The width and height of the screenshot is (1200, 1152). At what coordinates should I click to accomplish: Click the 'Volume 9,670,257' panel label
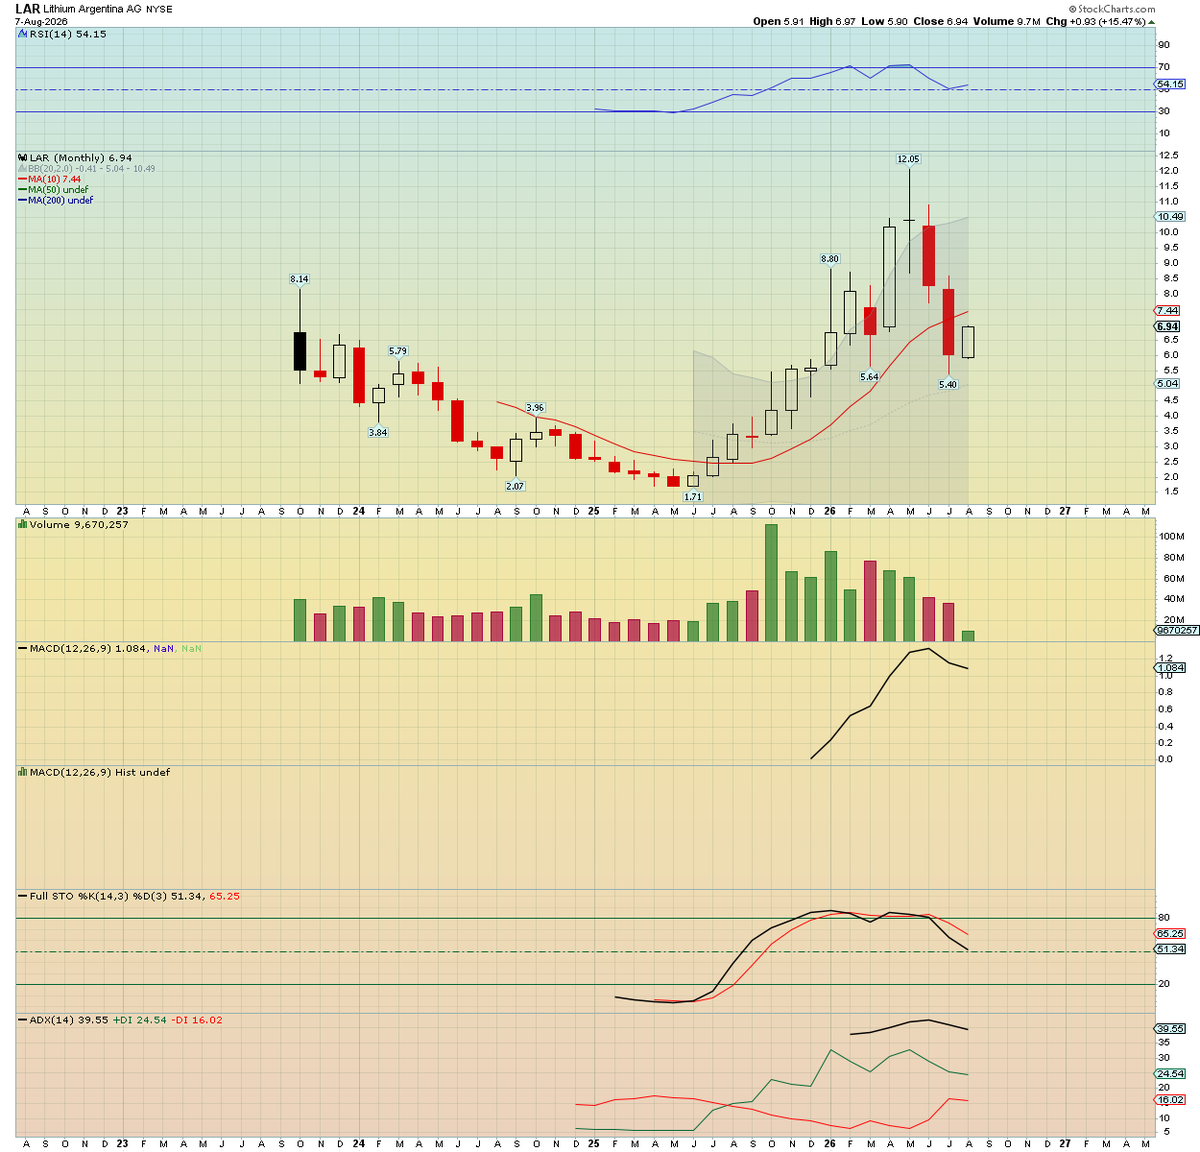click(79, 524)
